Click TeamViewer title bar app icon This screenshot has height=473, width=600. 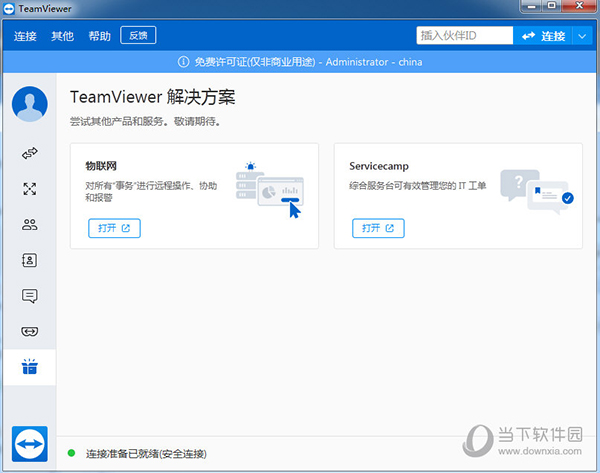9,9
